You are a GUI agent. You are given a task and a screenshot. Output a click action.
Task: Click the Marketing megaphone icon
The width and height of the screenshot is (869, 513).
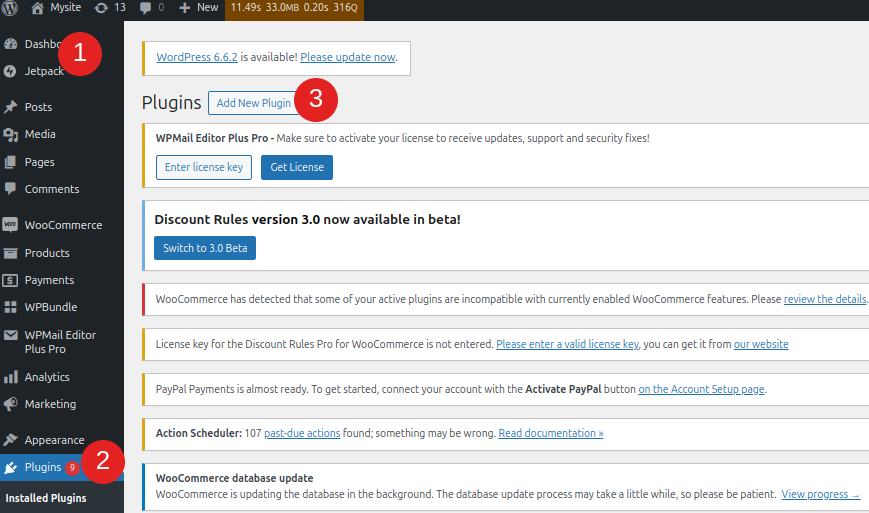[x=10, y=404]
